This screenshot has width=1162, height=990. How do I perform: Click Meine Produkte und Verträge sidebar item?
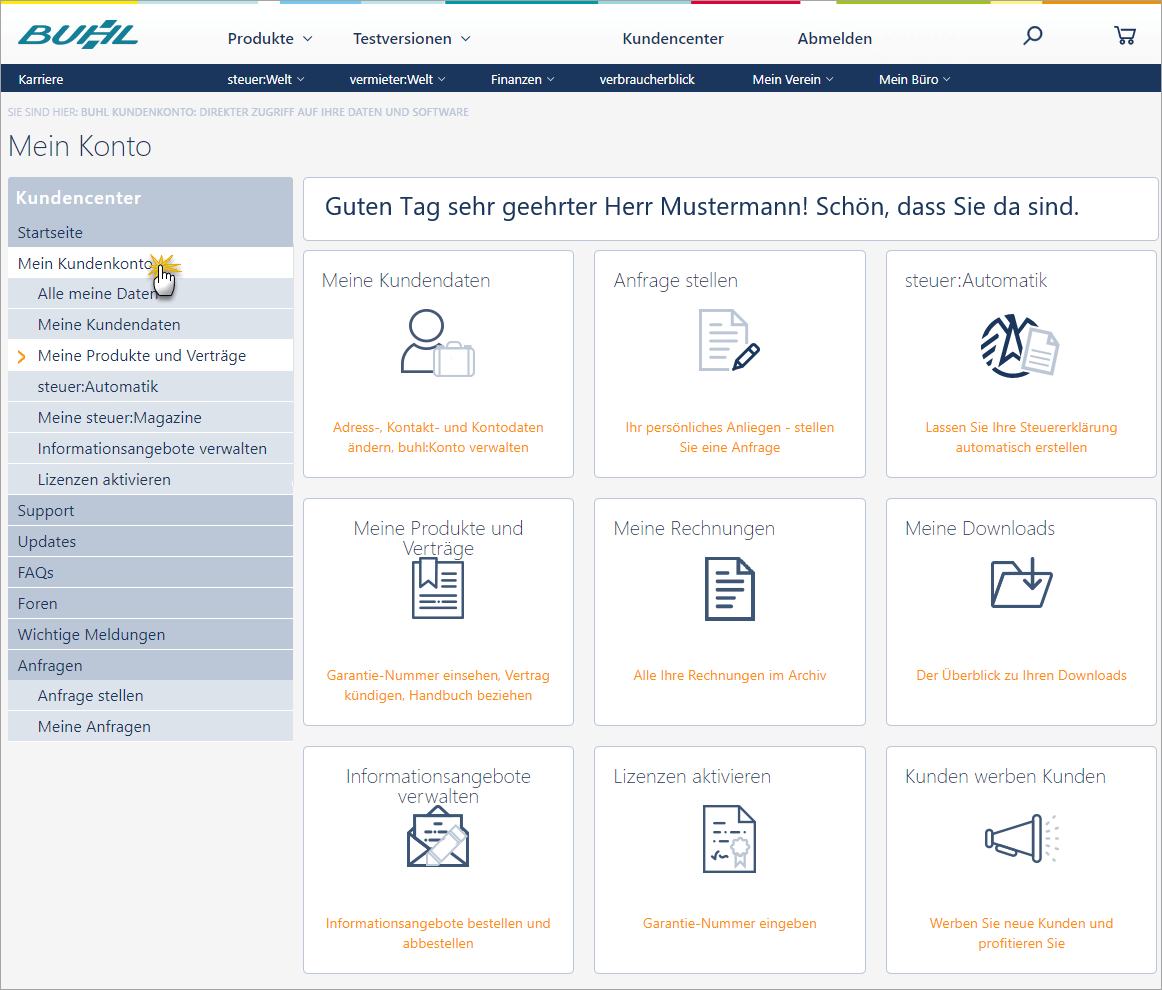point(141,356)
